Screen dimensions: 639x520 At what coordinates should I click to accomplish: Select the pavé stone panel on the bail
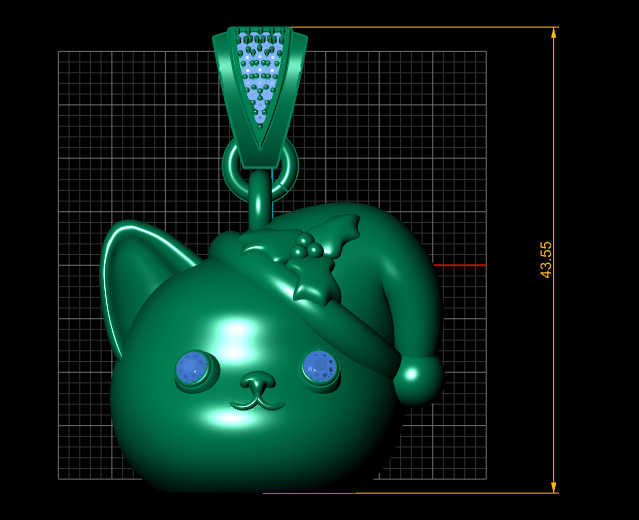pos(261,77)
